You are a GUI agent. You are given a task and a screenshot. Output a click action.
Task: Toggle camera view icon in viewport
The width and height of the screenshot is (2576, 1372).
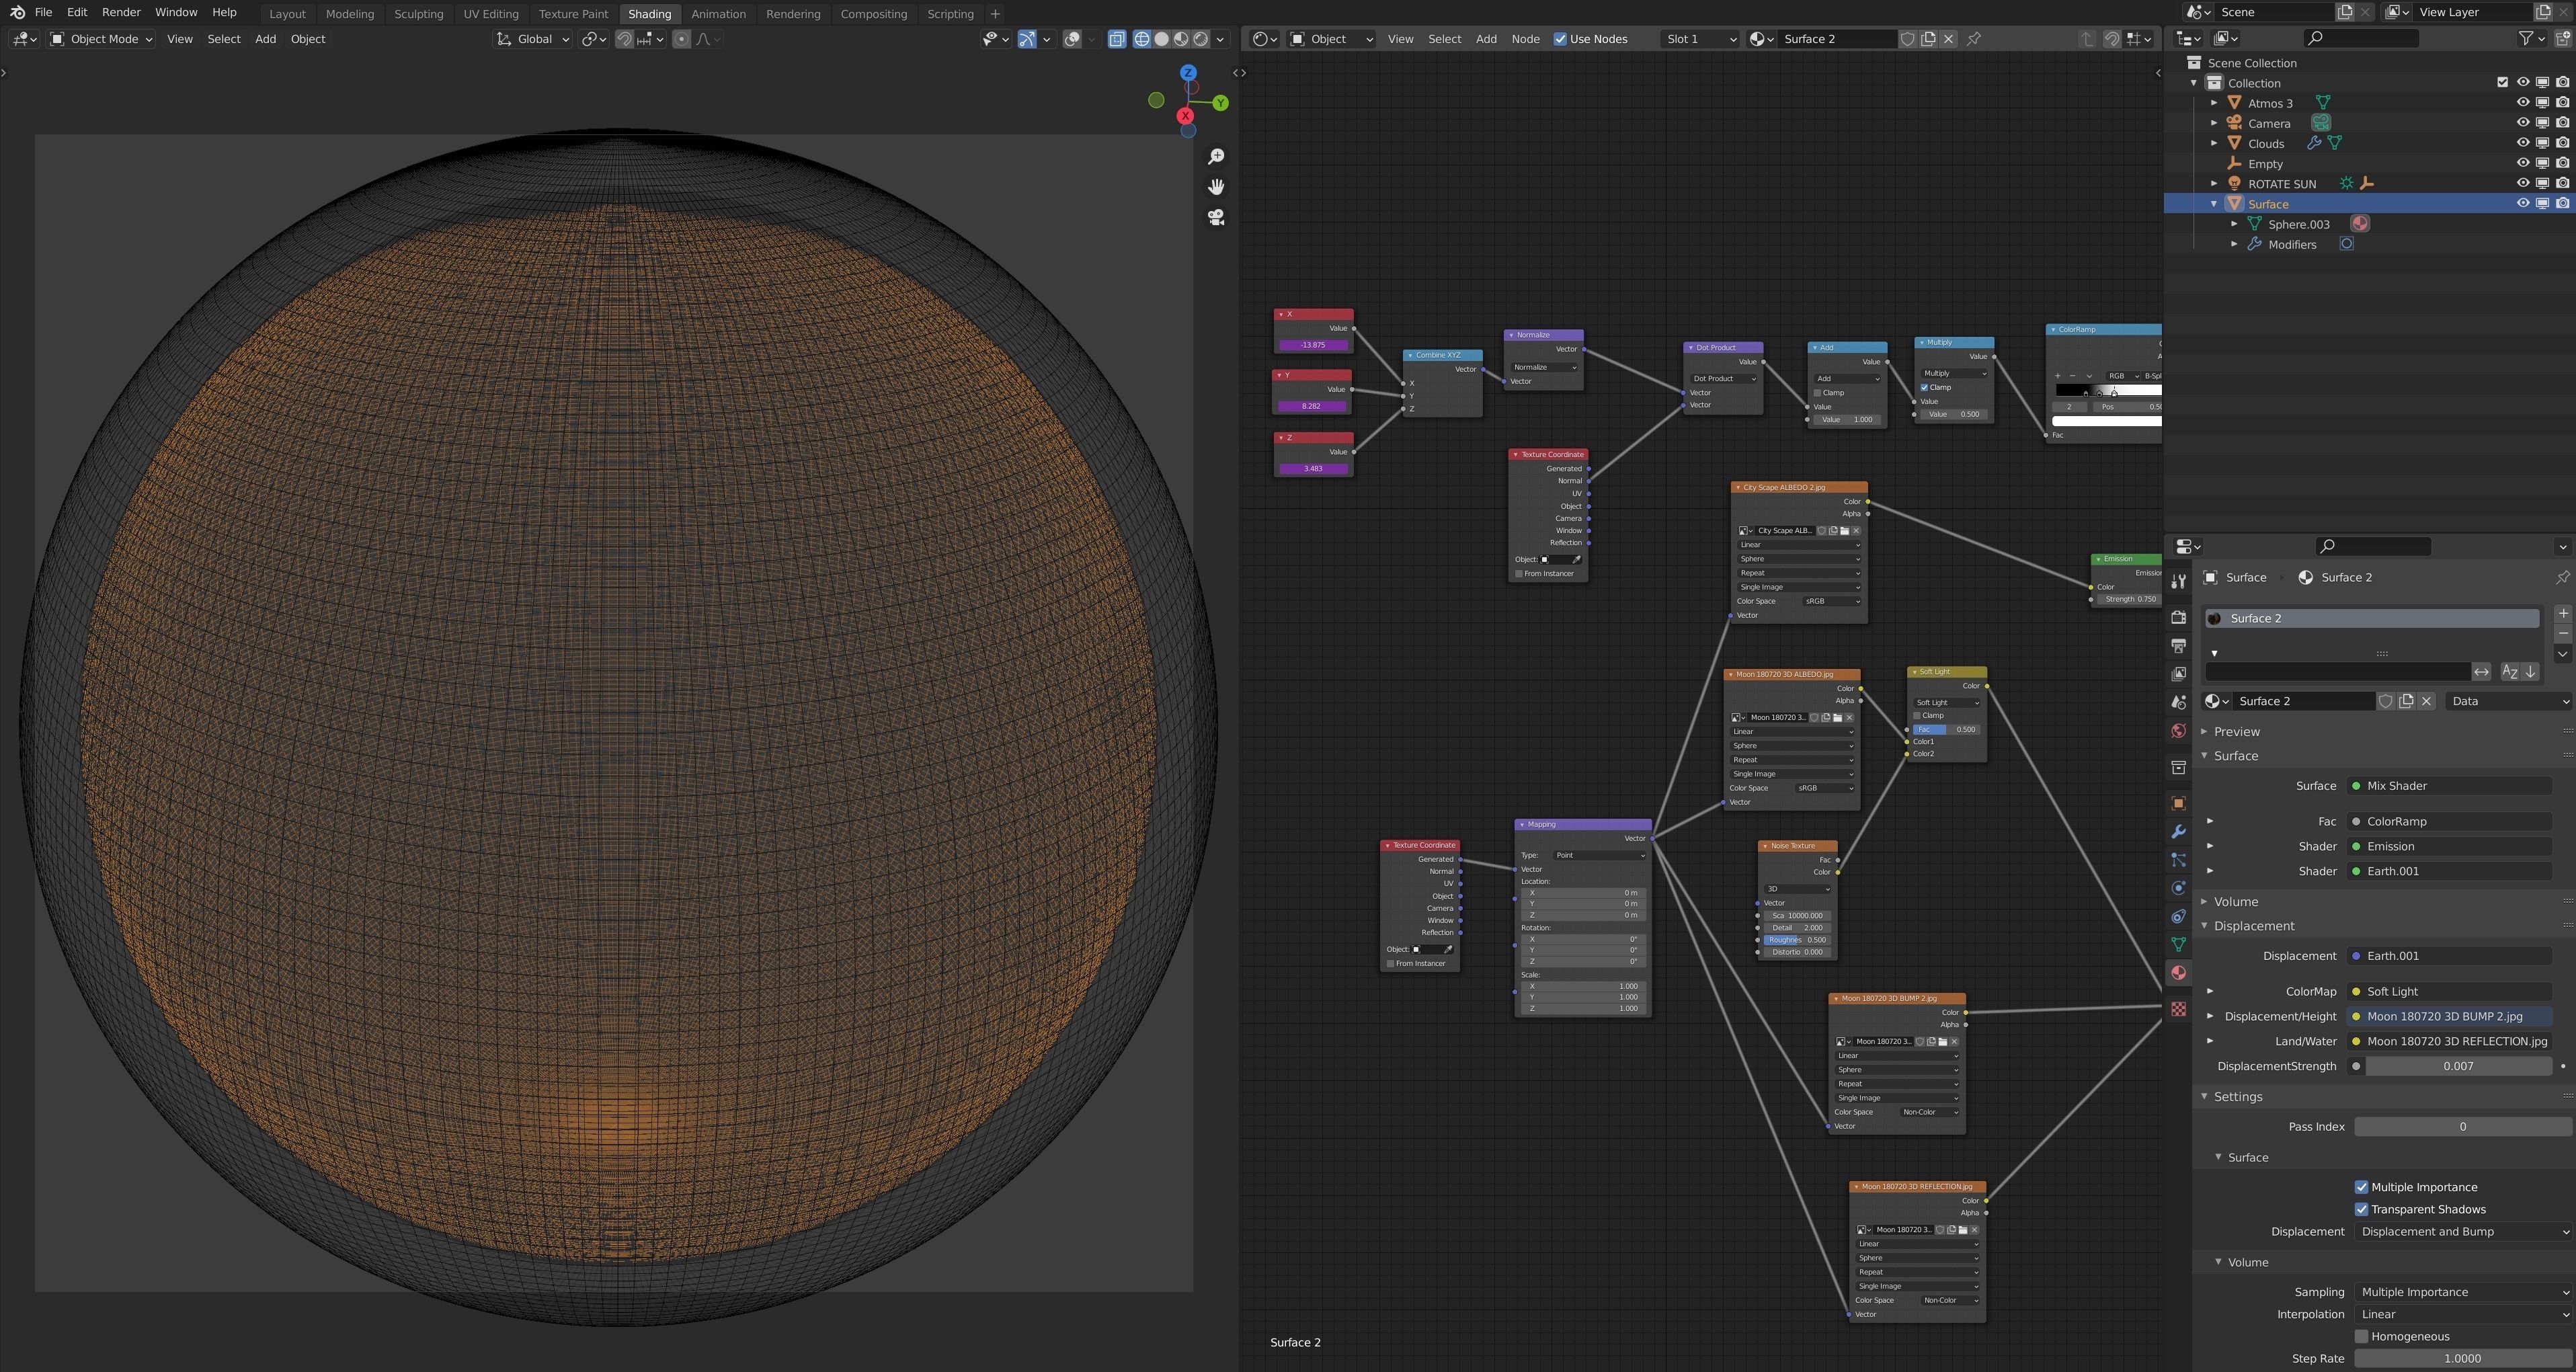click(1216, 217)
